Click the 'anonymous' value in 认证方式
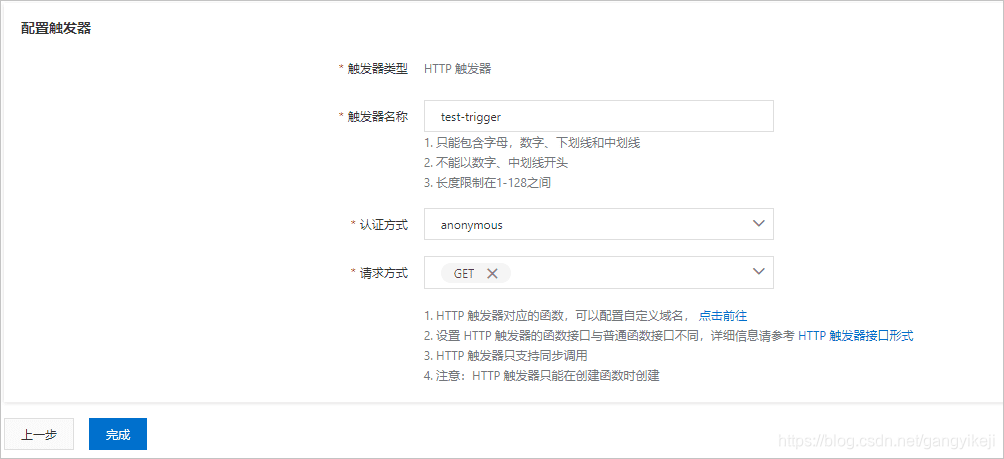Image resolution: width=1004 pixels, height=459 pixels. coord(471,225)
